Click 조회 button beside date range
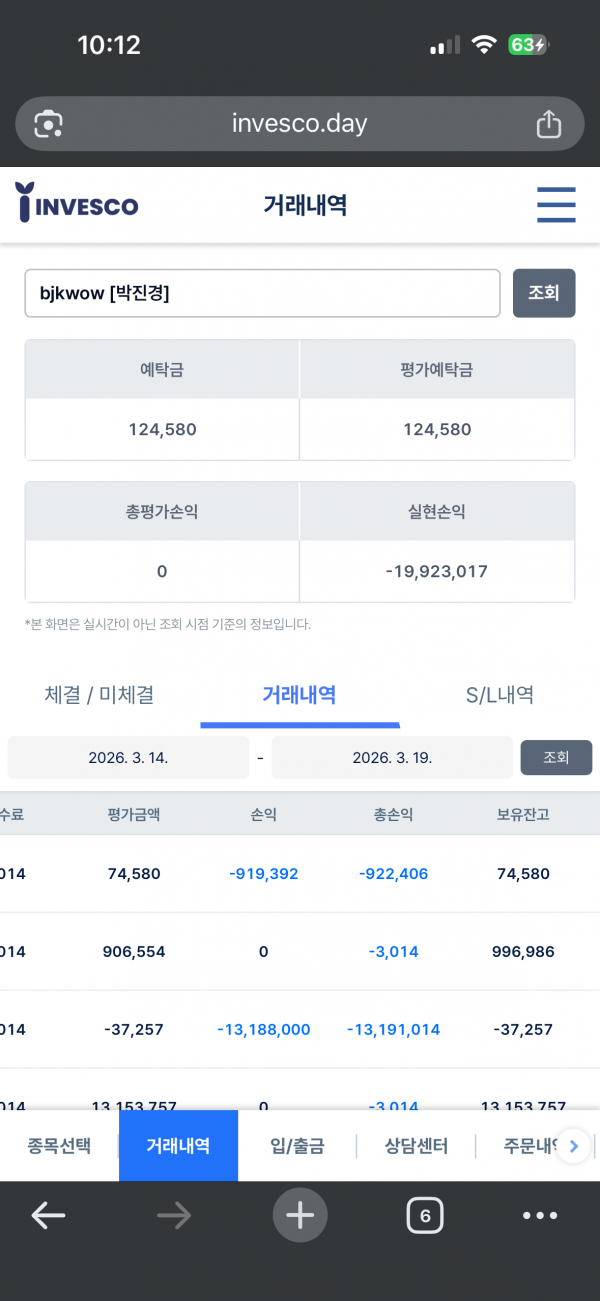The height and width of the screenshot is (1301, 600). pos(556,757)
